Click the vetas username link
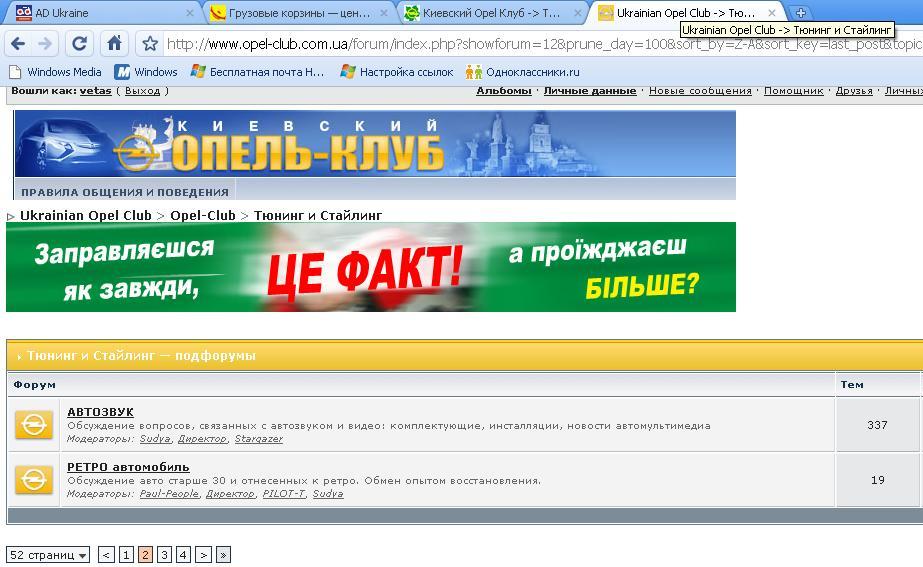 tap(95, 91)
